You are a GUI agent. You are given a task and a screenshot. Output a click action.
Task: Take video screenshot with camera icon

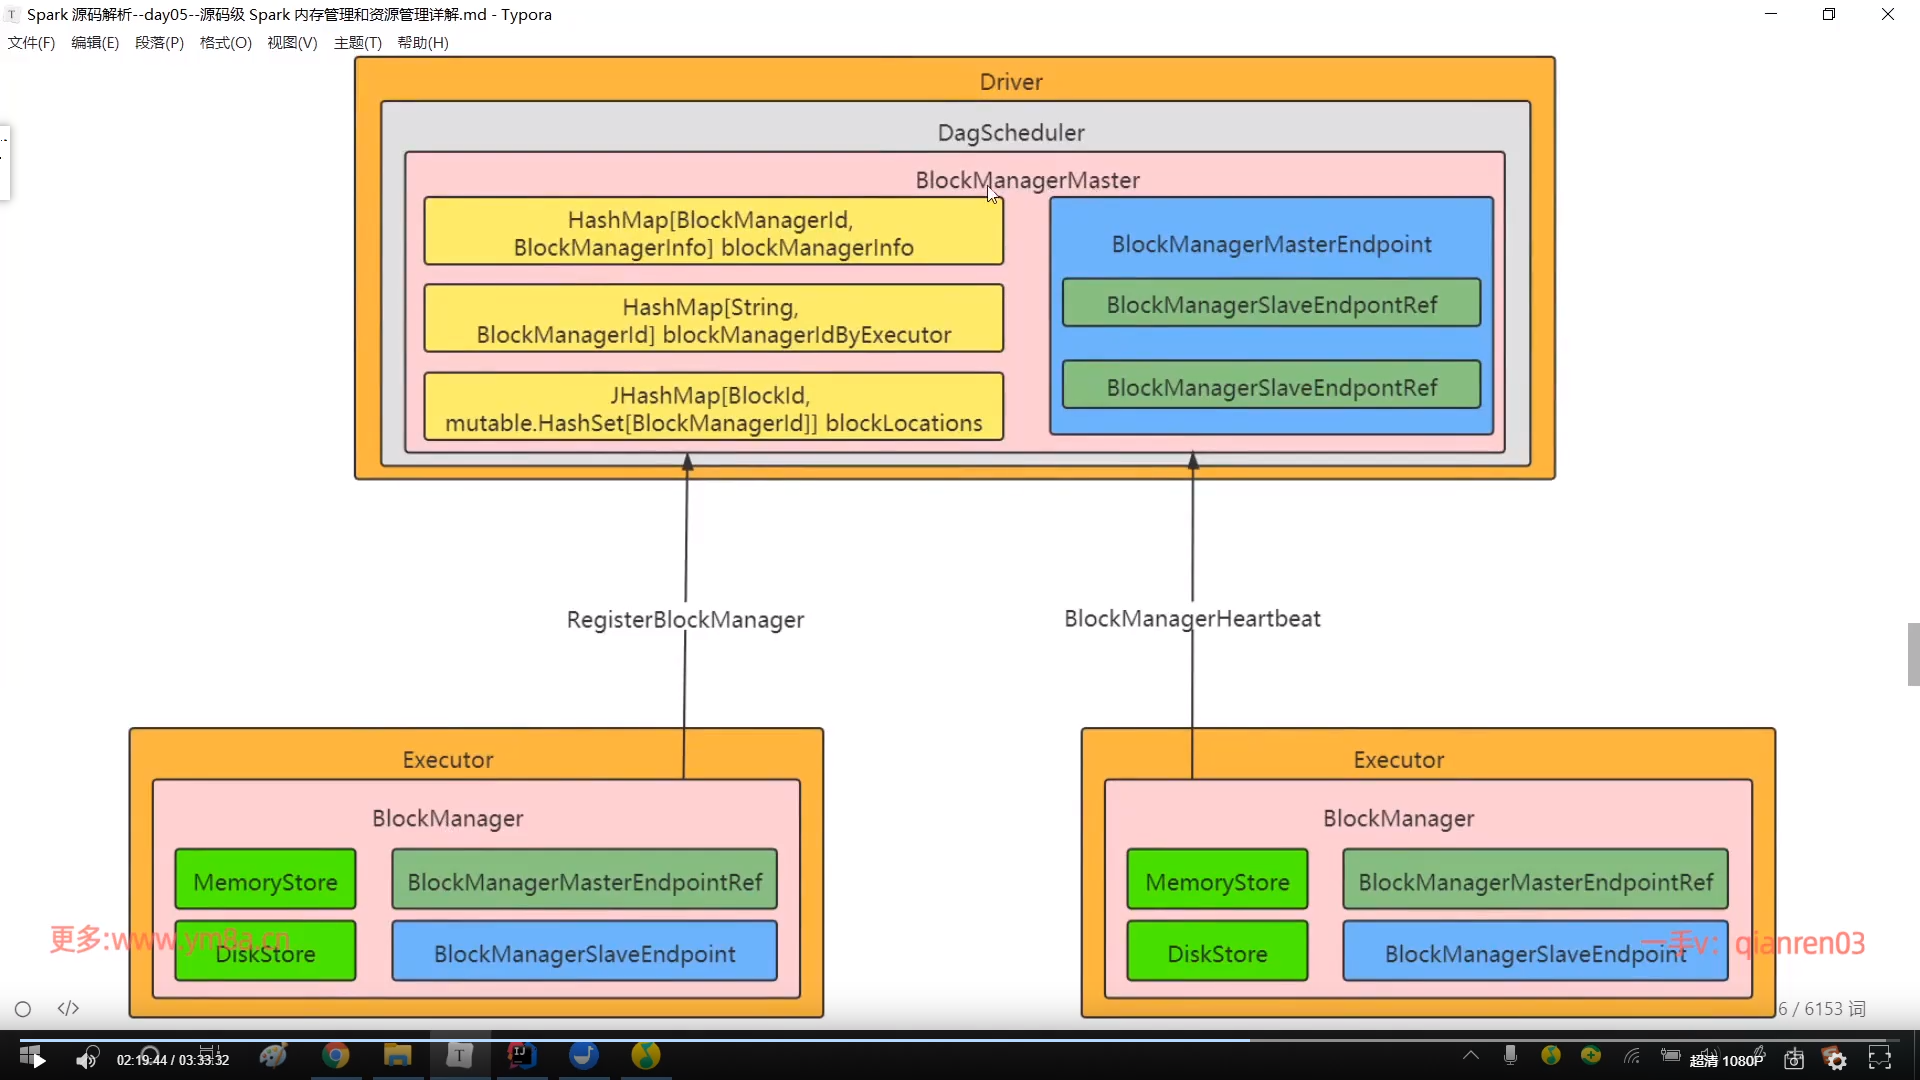(1794, 1059)
